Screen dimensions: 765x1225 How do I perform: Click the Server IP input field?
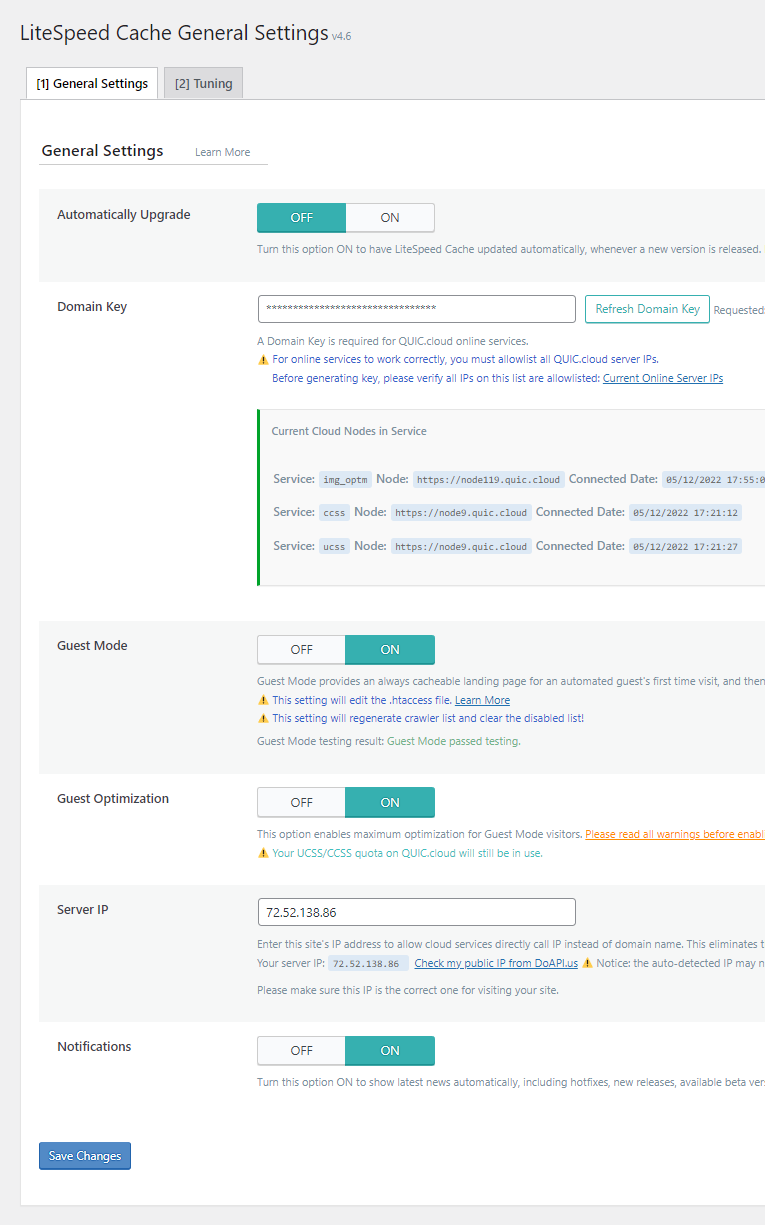click(x=417, y=912)
